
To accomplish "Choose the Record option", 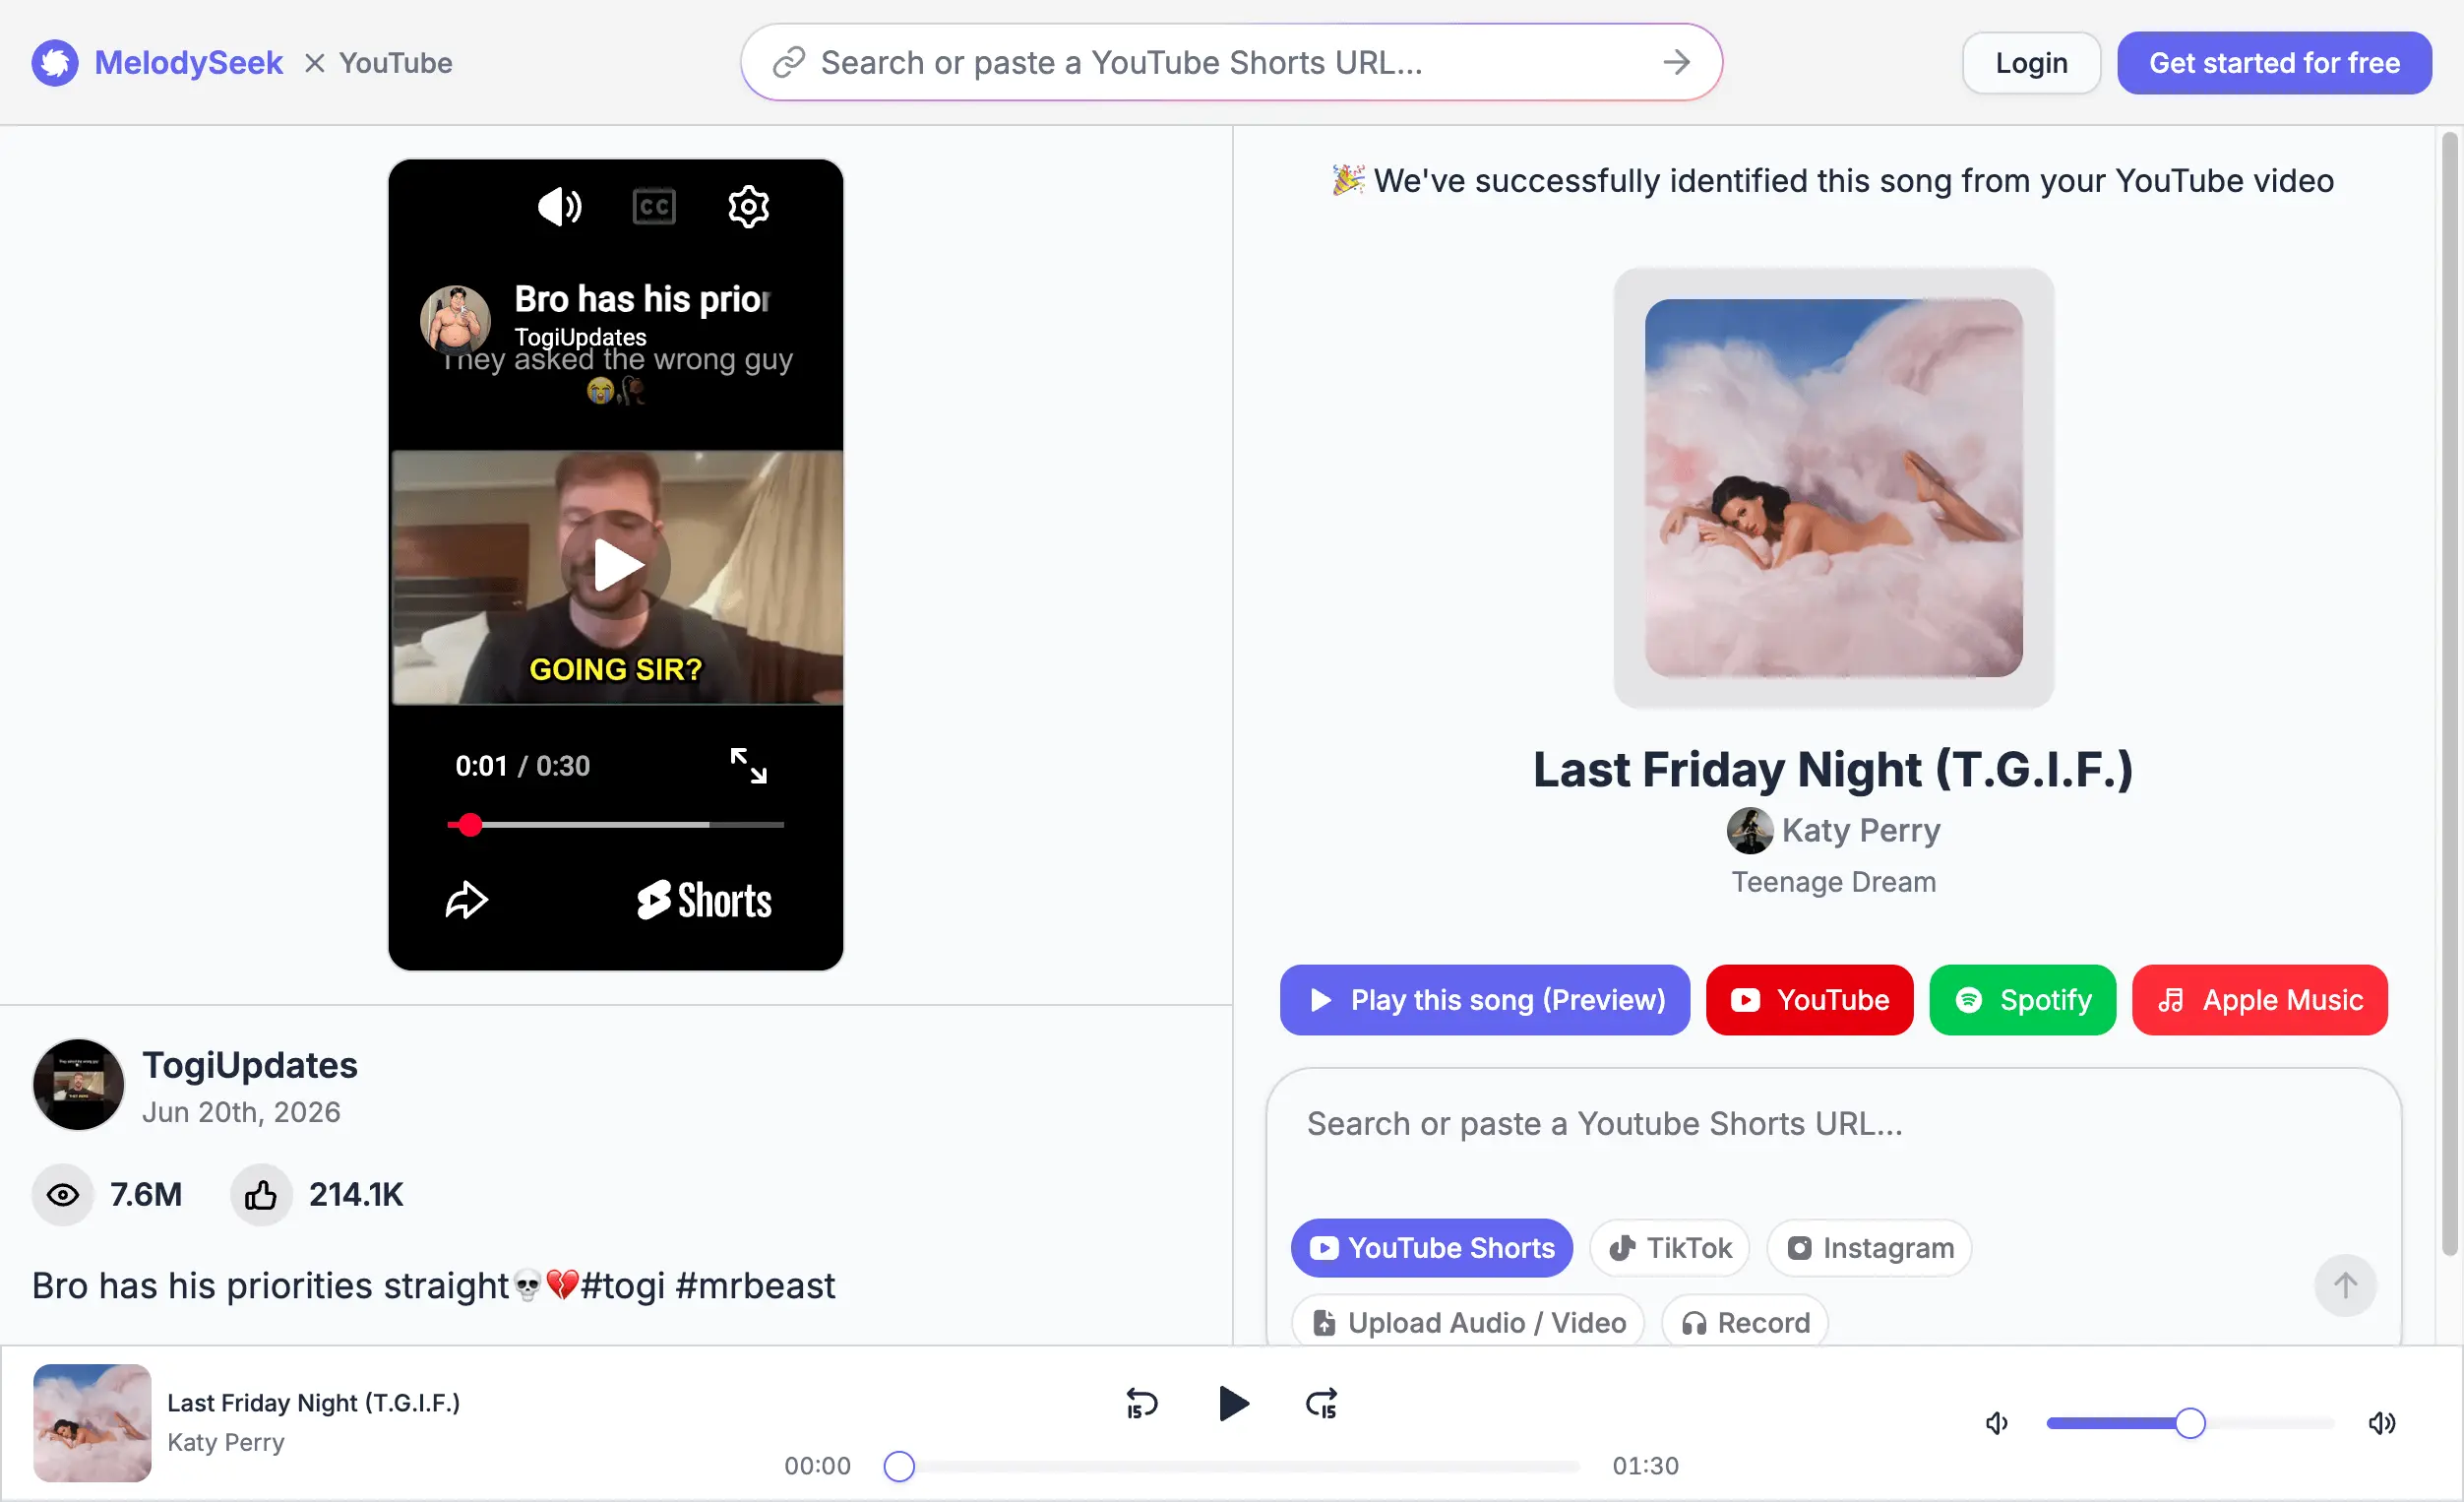I will pos(1745,1322).
